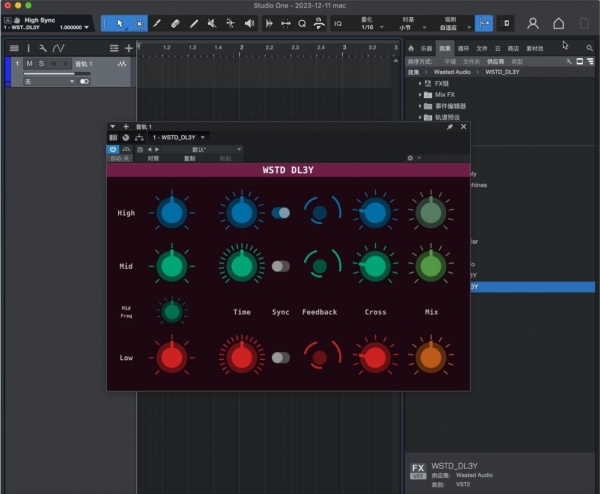Image resolution: width=600 pixels, height=494 pixels.
Task: Select the Eraser tool
Action: point(175,23)
